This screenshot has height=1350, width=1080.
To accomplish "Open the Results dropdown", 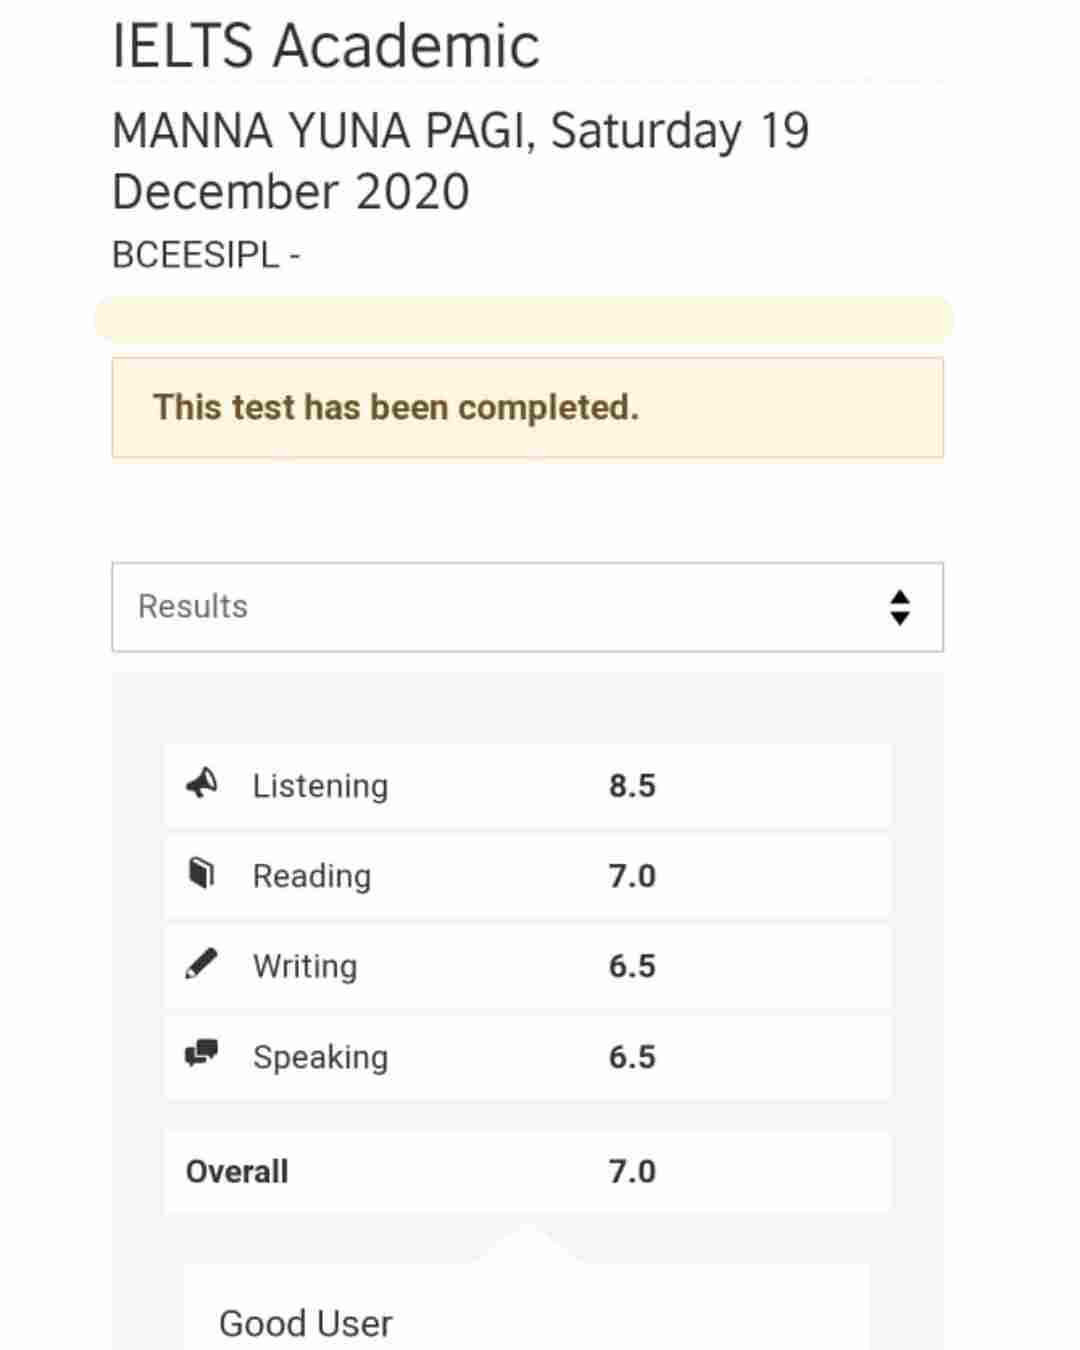I will [527, 607].
